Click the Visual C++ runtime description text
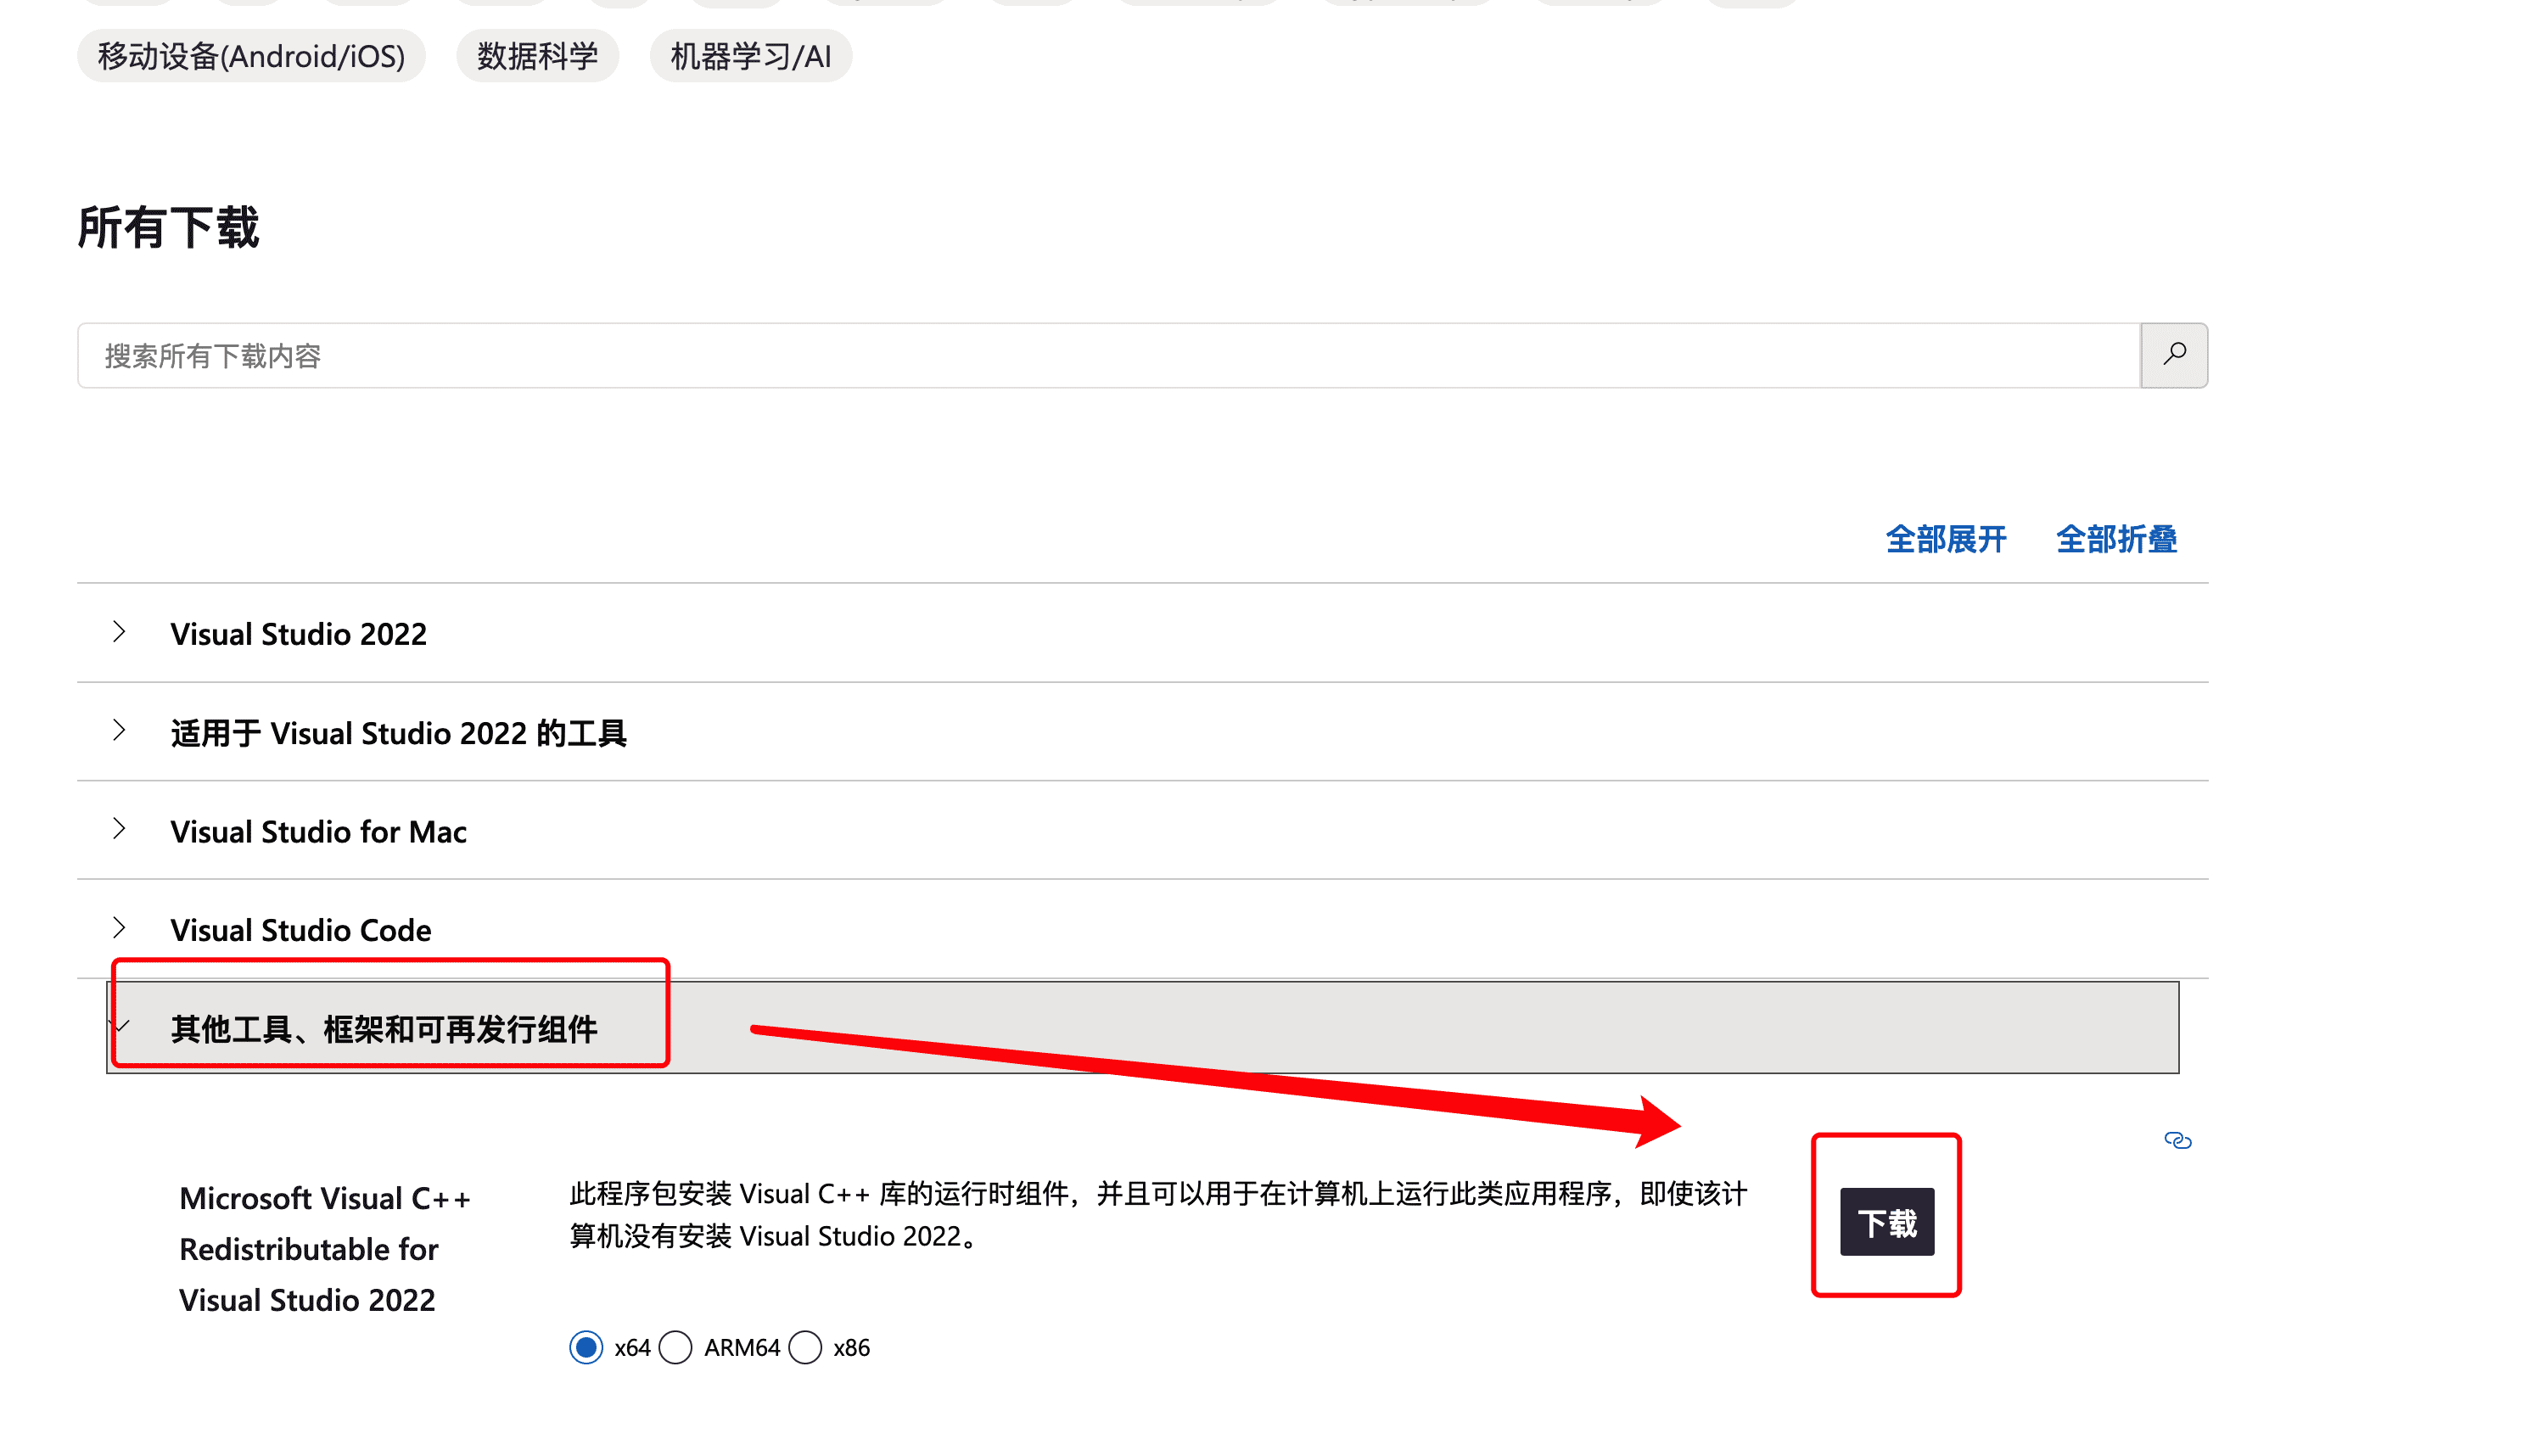2527x1456 pixels. (x=1158, y=1214)
